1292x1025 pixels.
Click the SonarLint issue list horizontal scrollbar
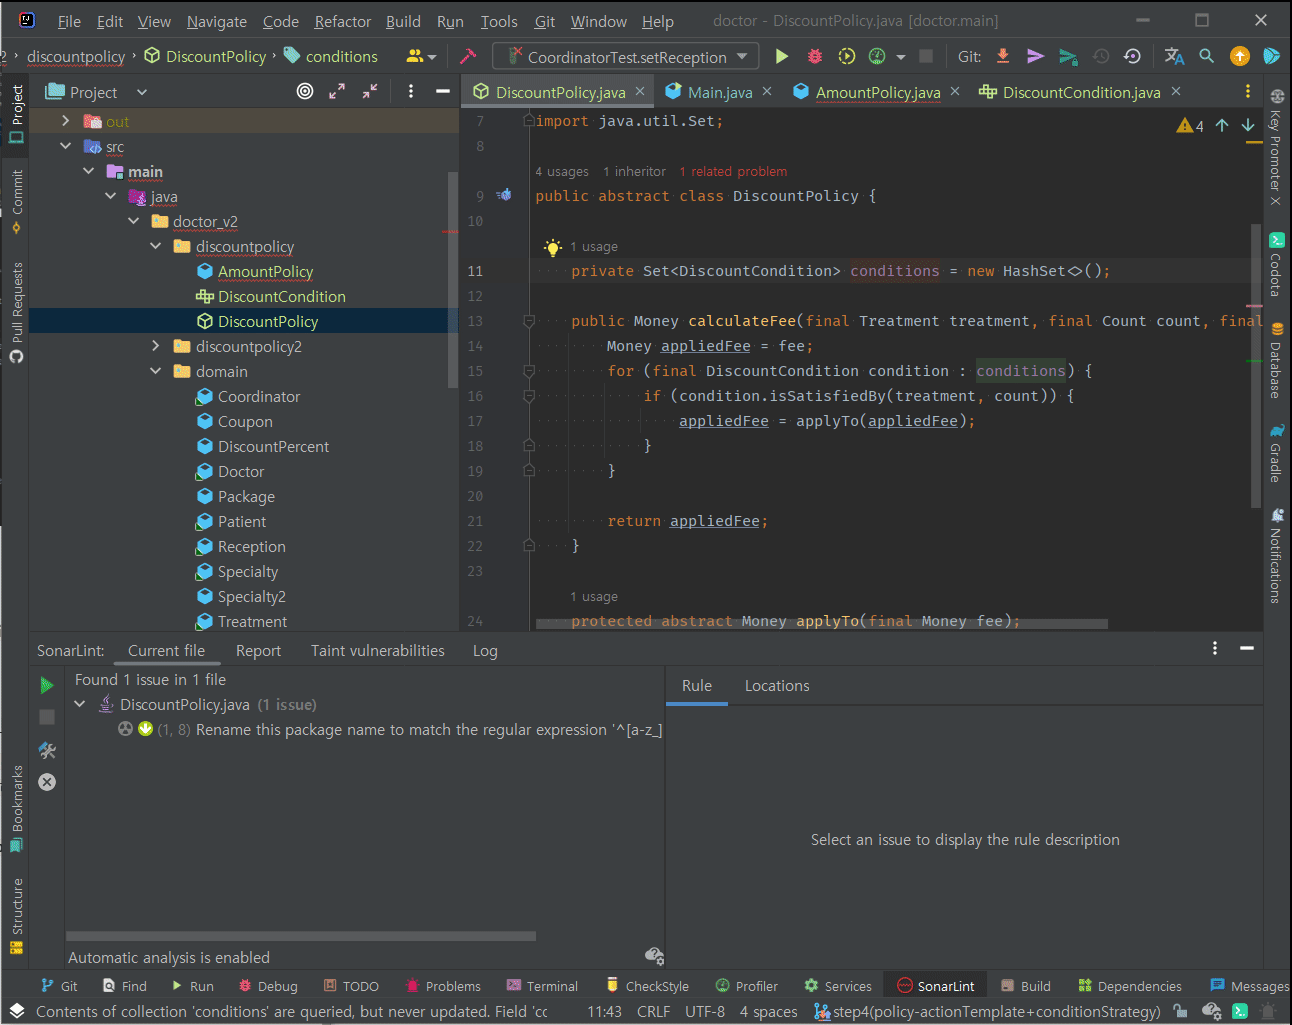click(300, 937)
